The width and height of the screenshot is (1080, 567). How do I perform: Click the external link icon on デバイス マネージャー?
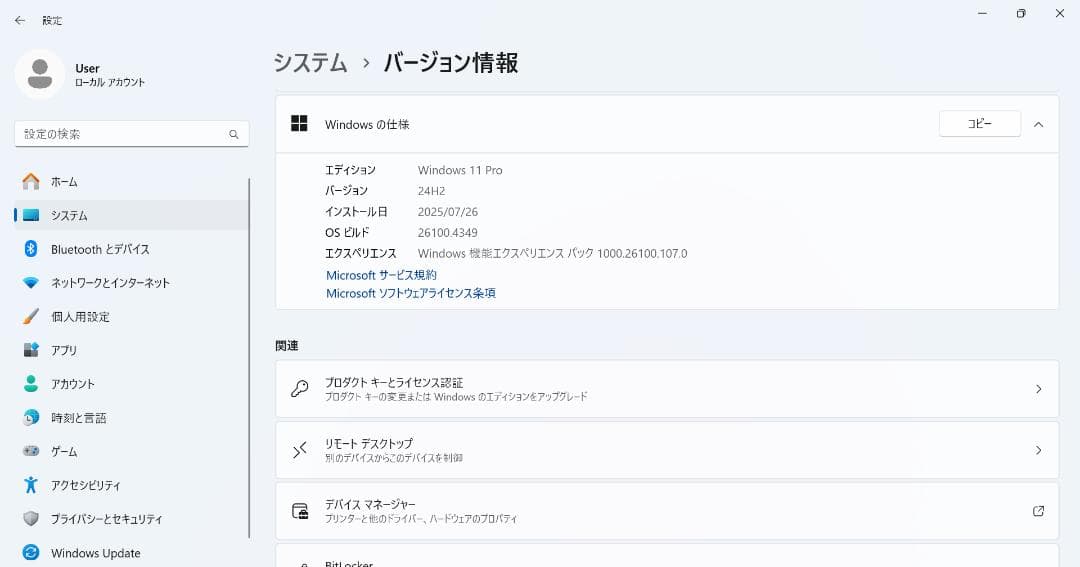pos(1038,511)
